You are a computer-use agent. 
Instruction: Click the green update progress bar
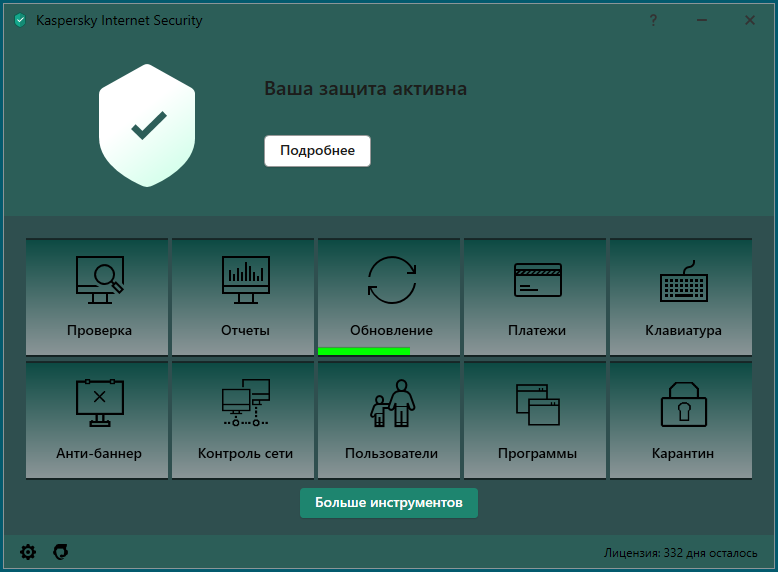pyautogui.click(x=364, y=351)
